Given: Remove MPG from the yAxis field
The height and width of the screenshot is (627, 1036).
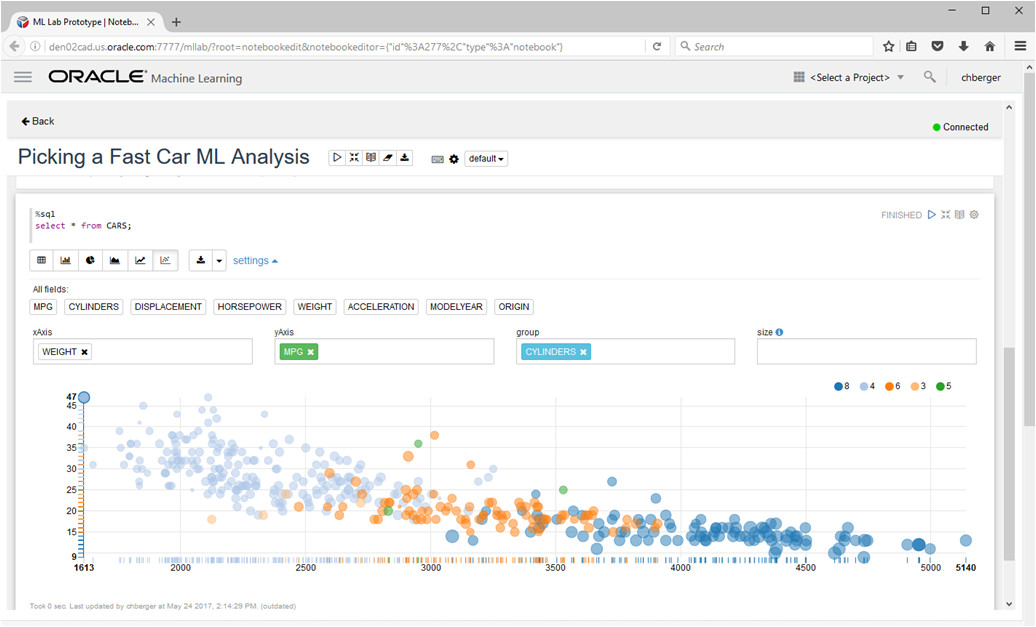Looking at the screenshot, I should [x=311, y=352].
